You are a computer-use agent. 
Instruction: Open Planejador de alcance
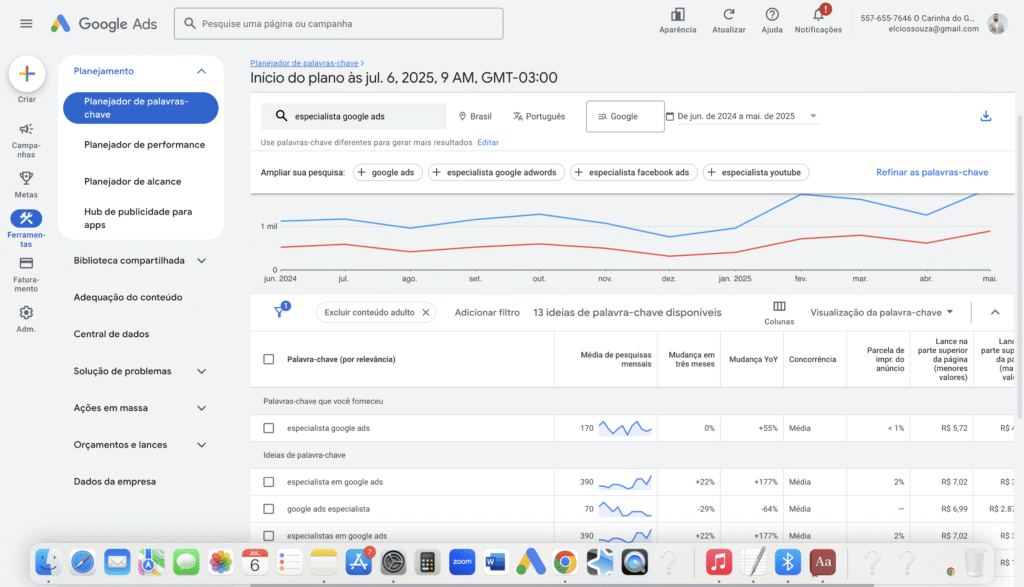(x=133, y=182)
